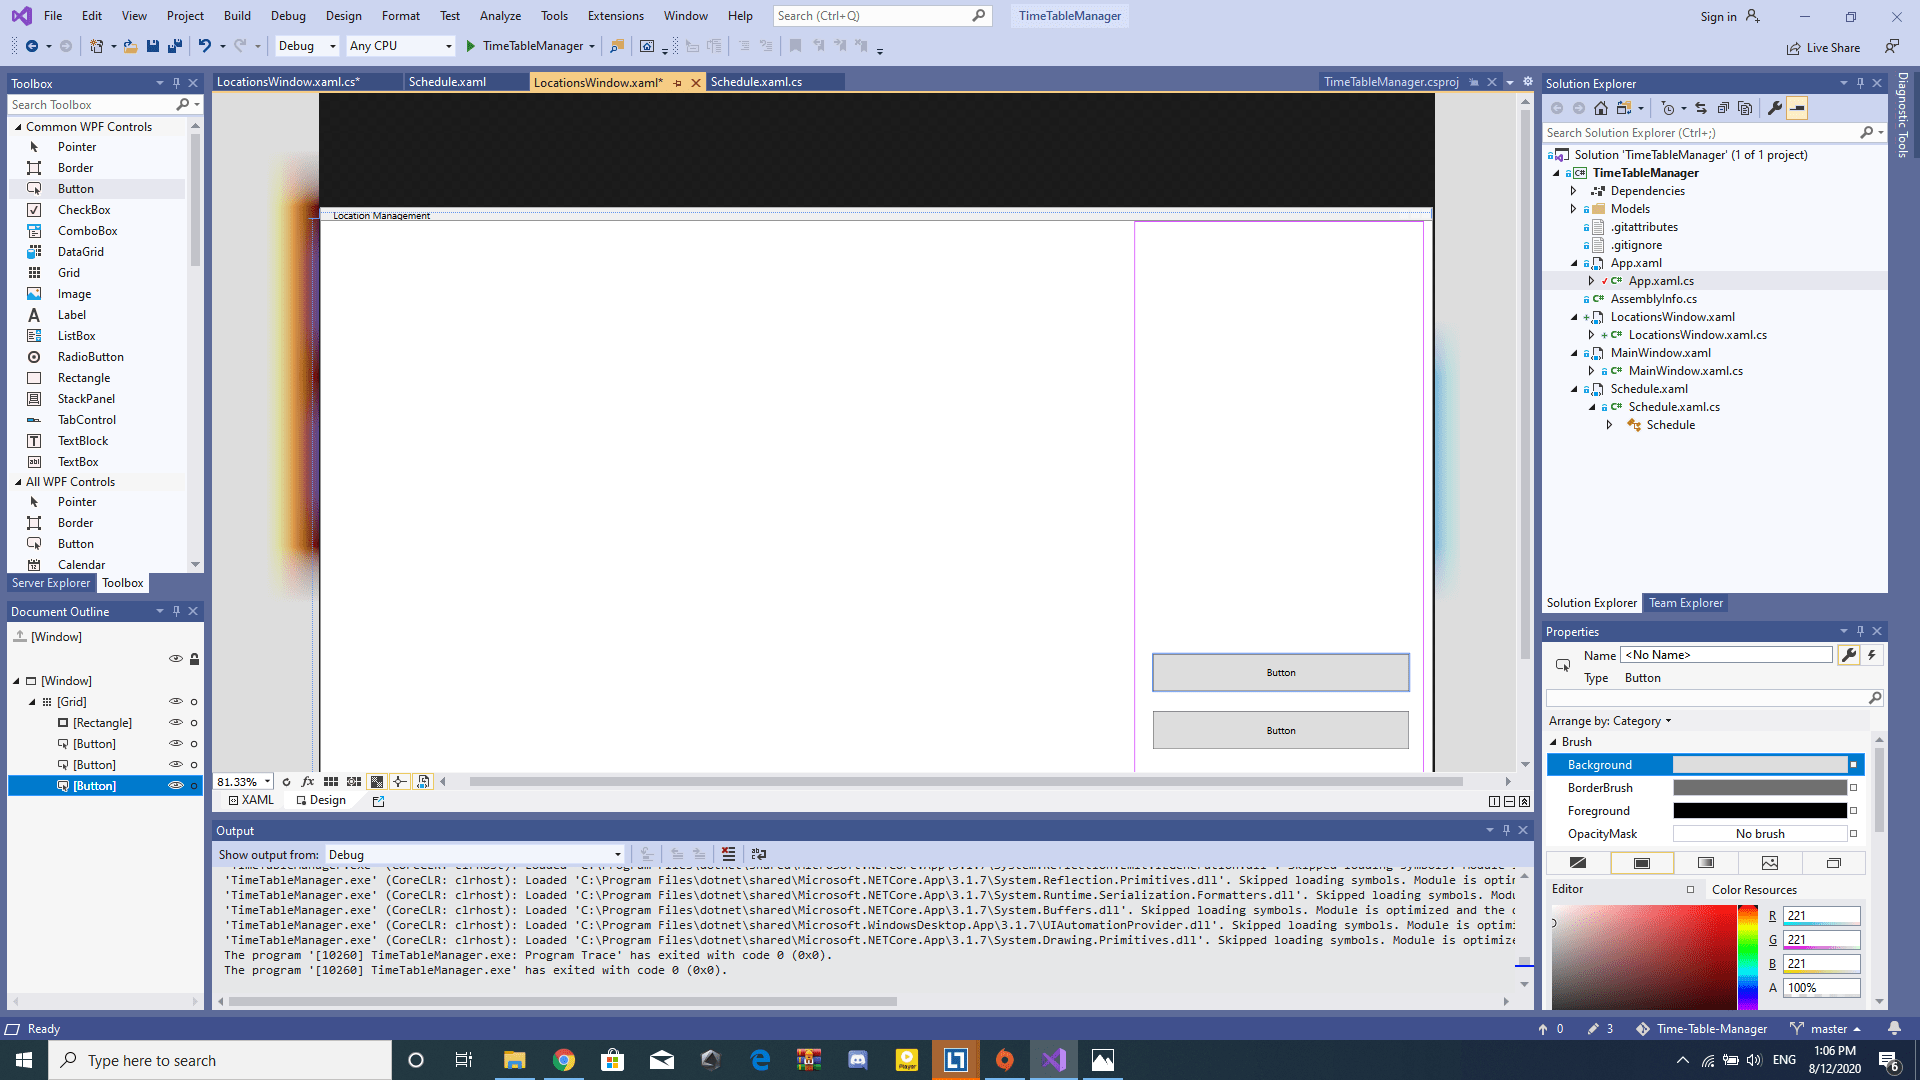Image resolution: width=1920 pixels, height=1080 pixels.
Task: Click the Live Share button
Action: pos(1823,48)
